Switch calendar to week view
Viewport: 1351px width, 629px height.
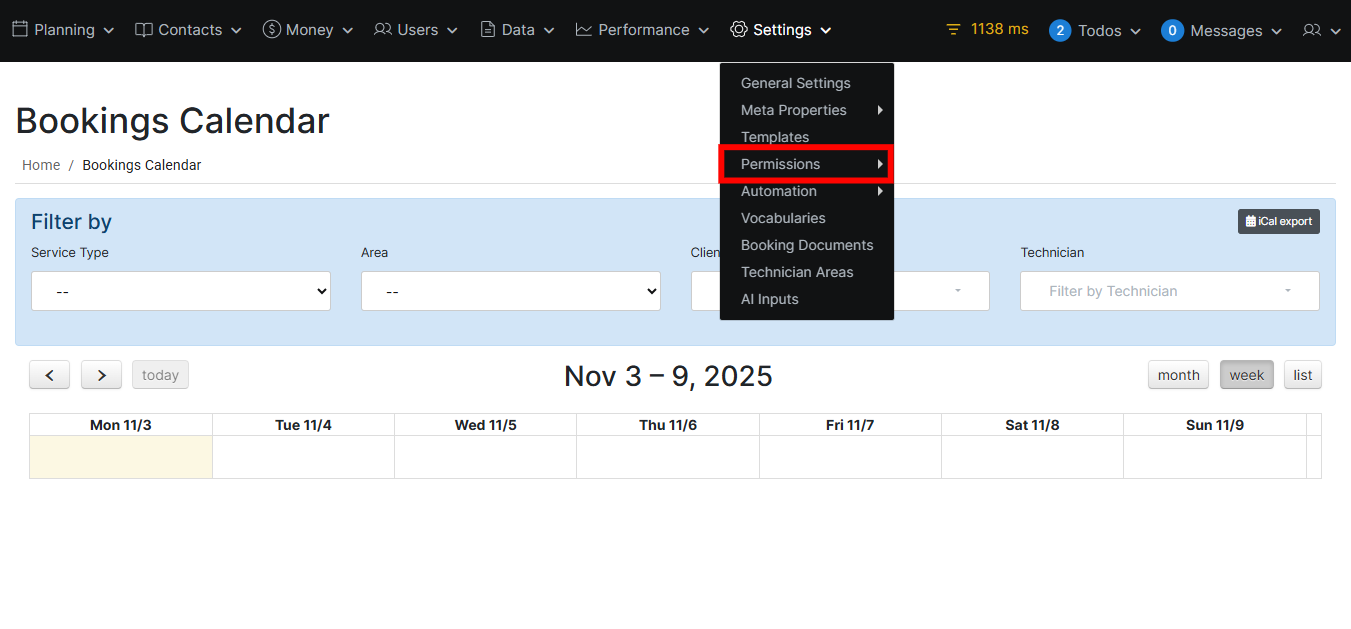pos(1246,375)
